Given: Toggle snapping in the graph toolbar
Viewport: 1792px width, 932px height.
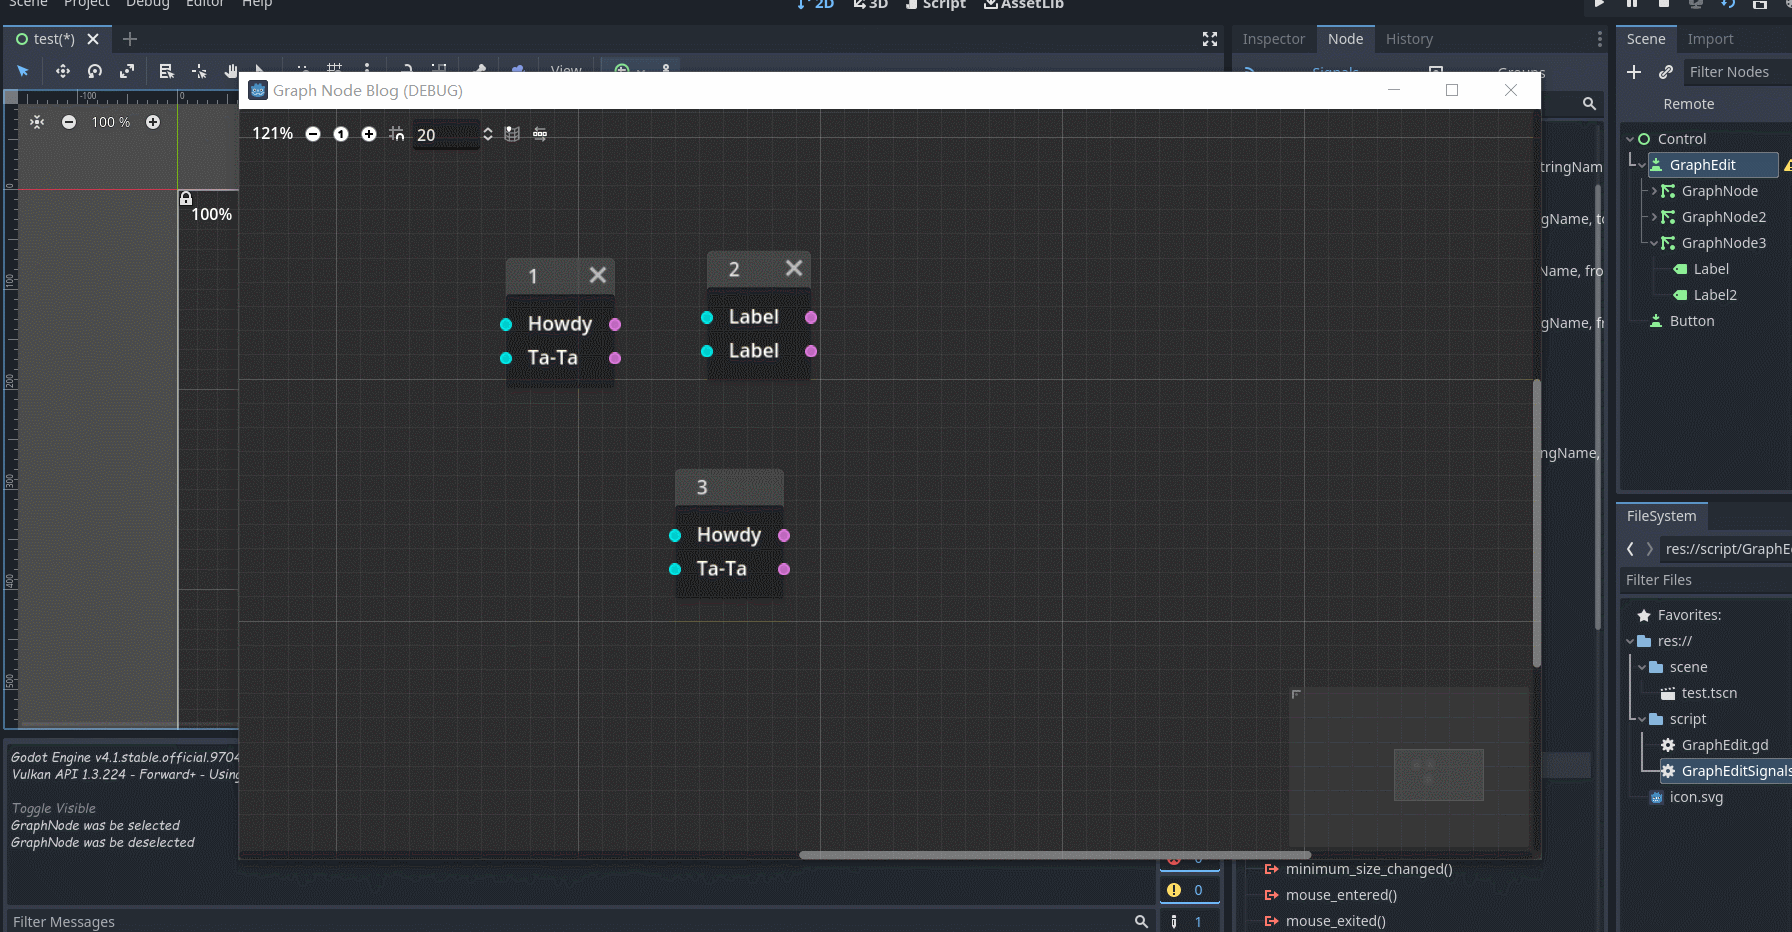Looking at the screenshot, I should [396, 133].
